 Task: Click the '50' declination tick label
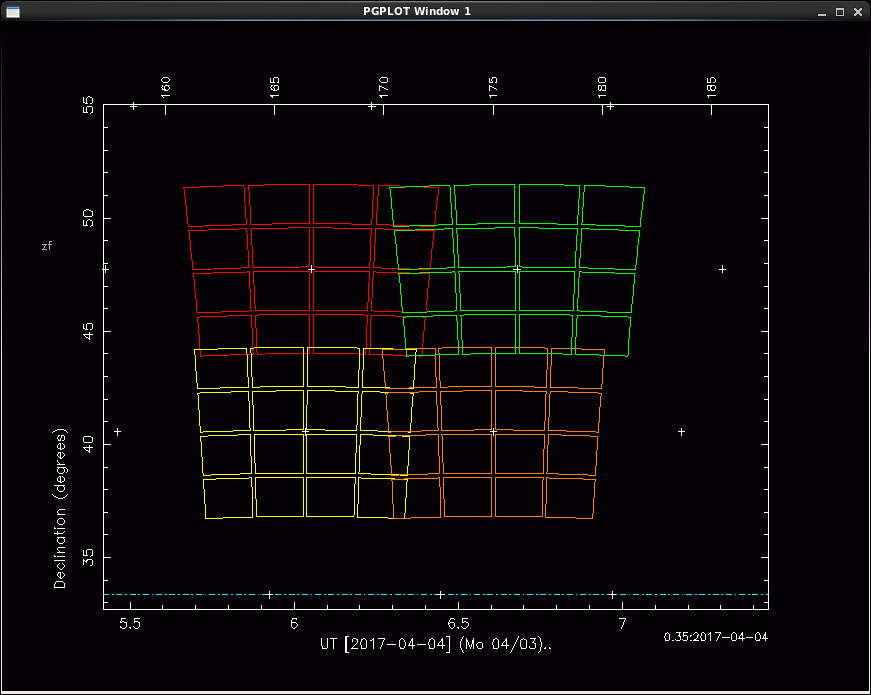(88, 218)
